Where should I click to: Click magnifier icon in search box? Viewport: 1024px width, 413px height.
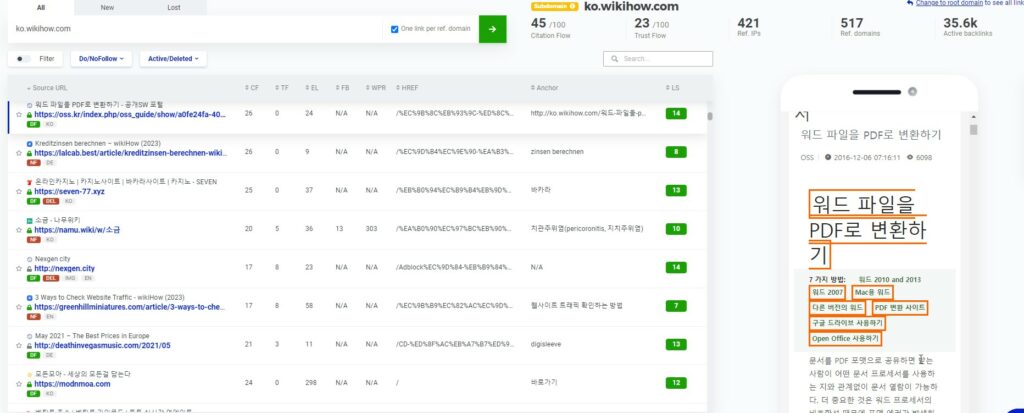coord(615,59)
